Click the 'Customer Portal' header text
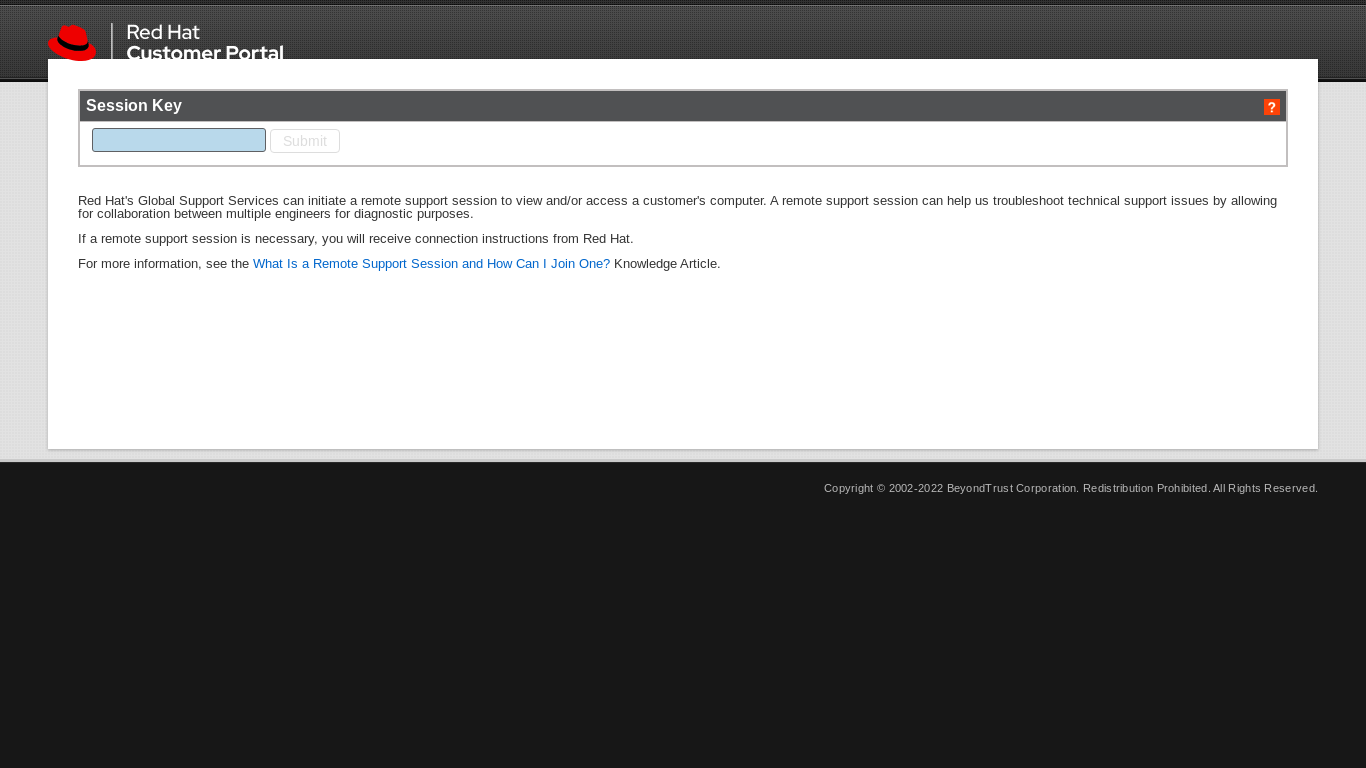This screenshot has width=1366, height=768. pos(205,53)
